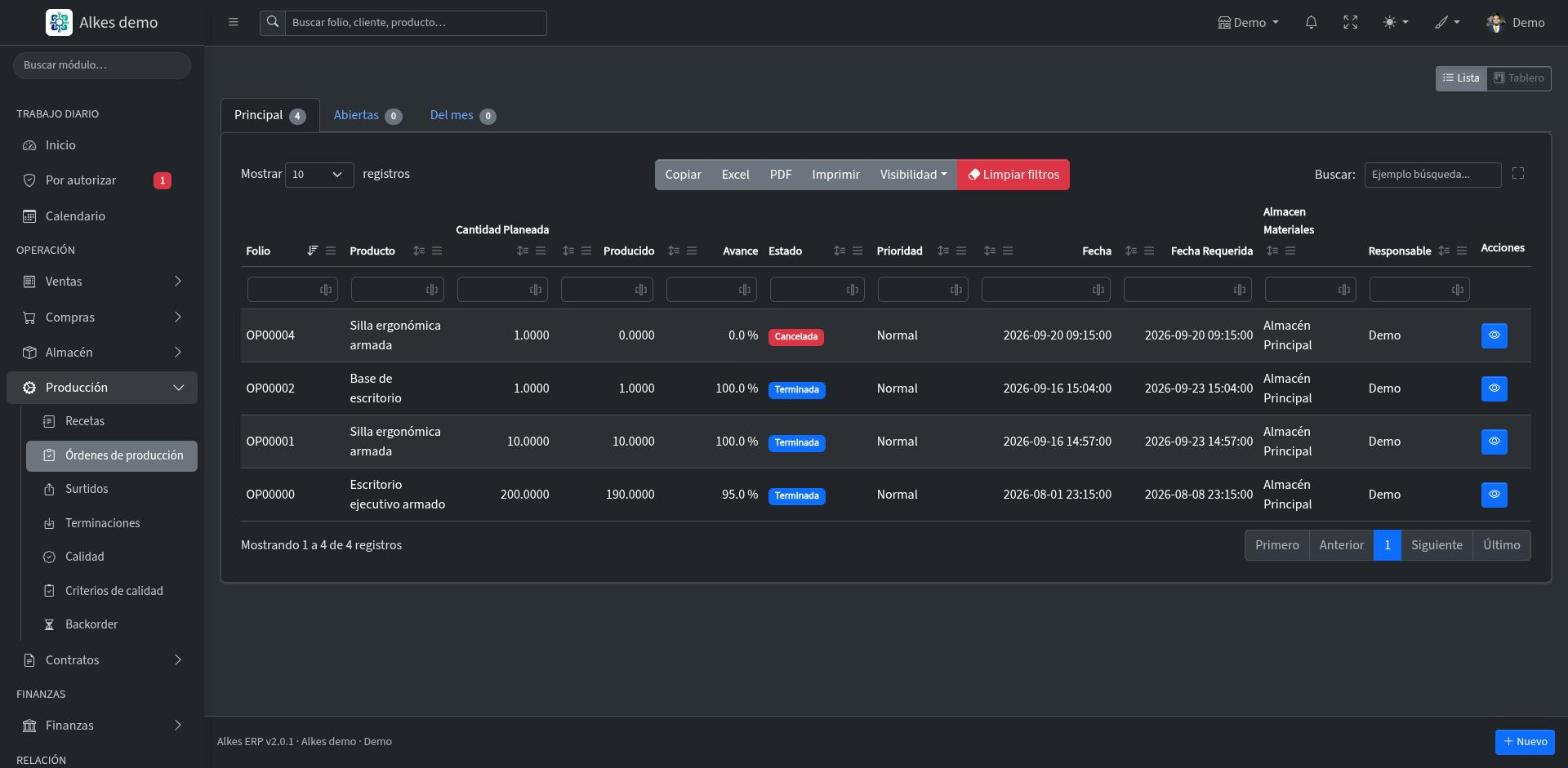Open the Visibilidad dropdown

click(x=913, y=174)
